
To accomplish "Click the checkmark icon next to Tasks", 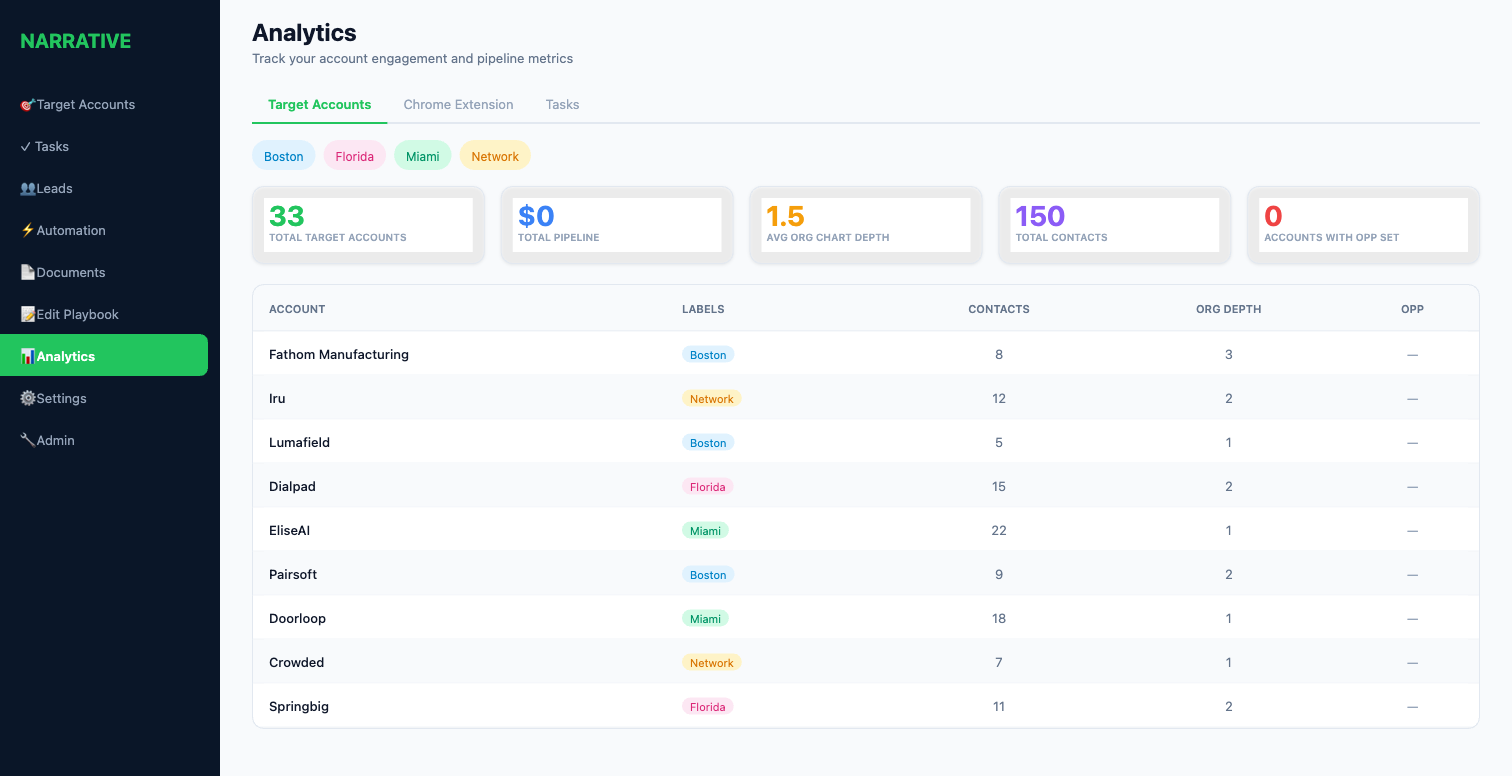I will (26, 147).
